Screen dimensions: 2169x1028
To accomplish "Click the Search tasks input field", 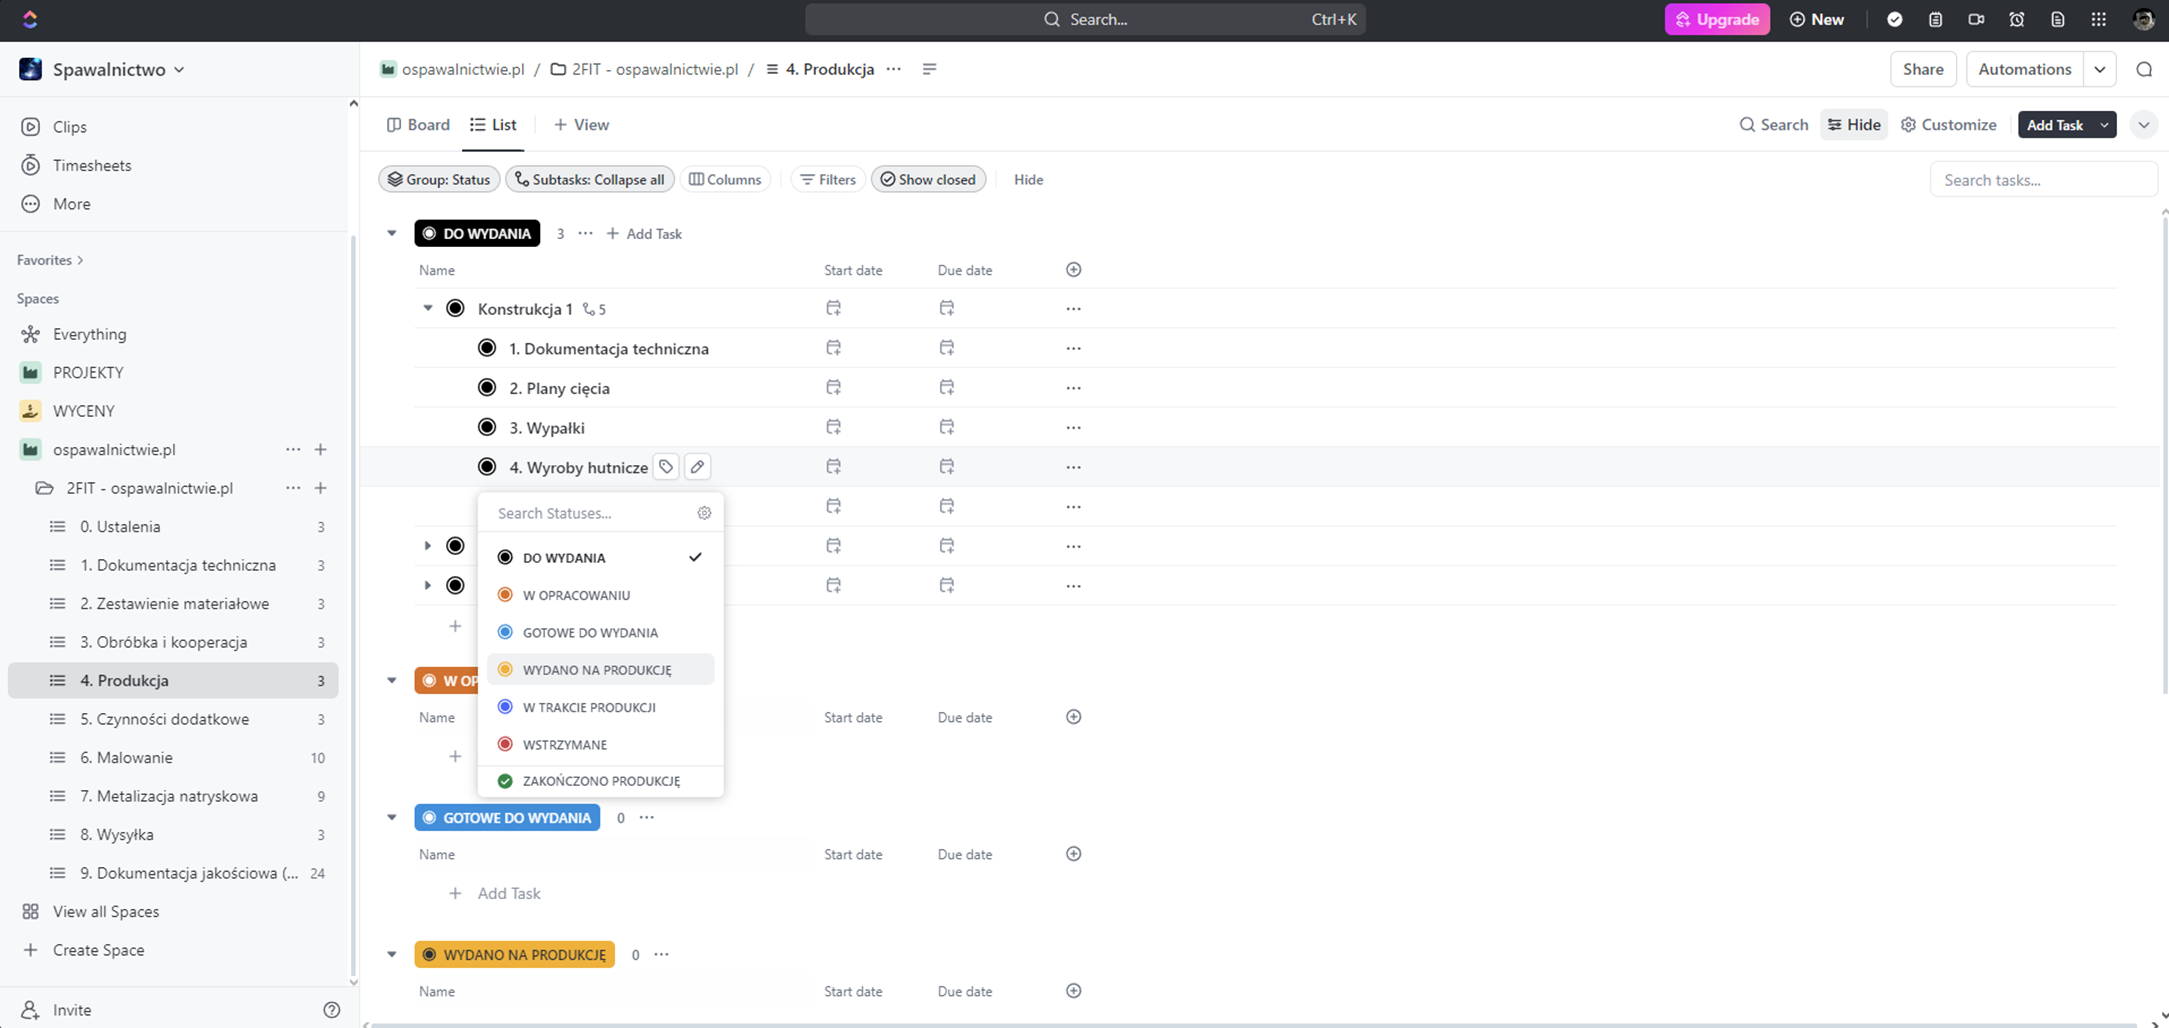I will (2041, 180).
